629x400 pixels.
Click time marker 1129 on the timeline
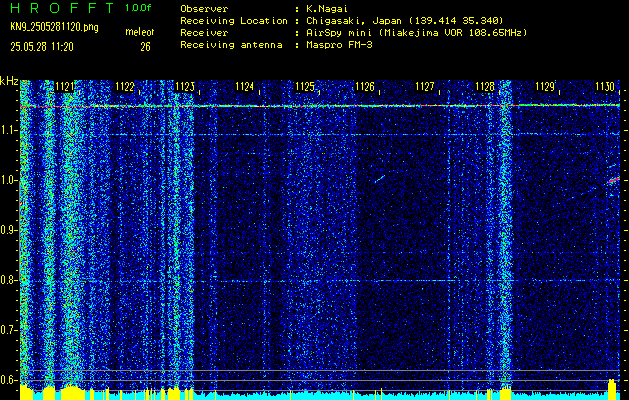[x=545, y=87]
